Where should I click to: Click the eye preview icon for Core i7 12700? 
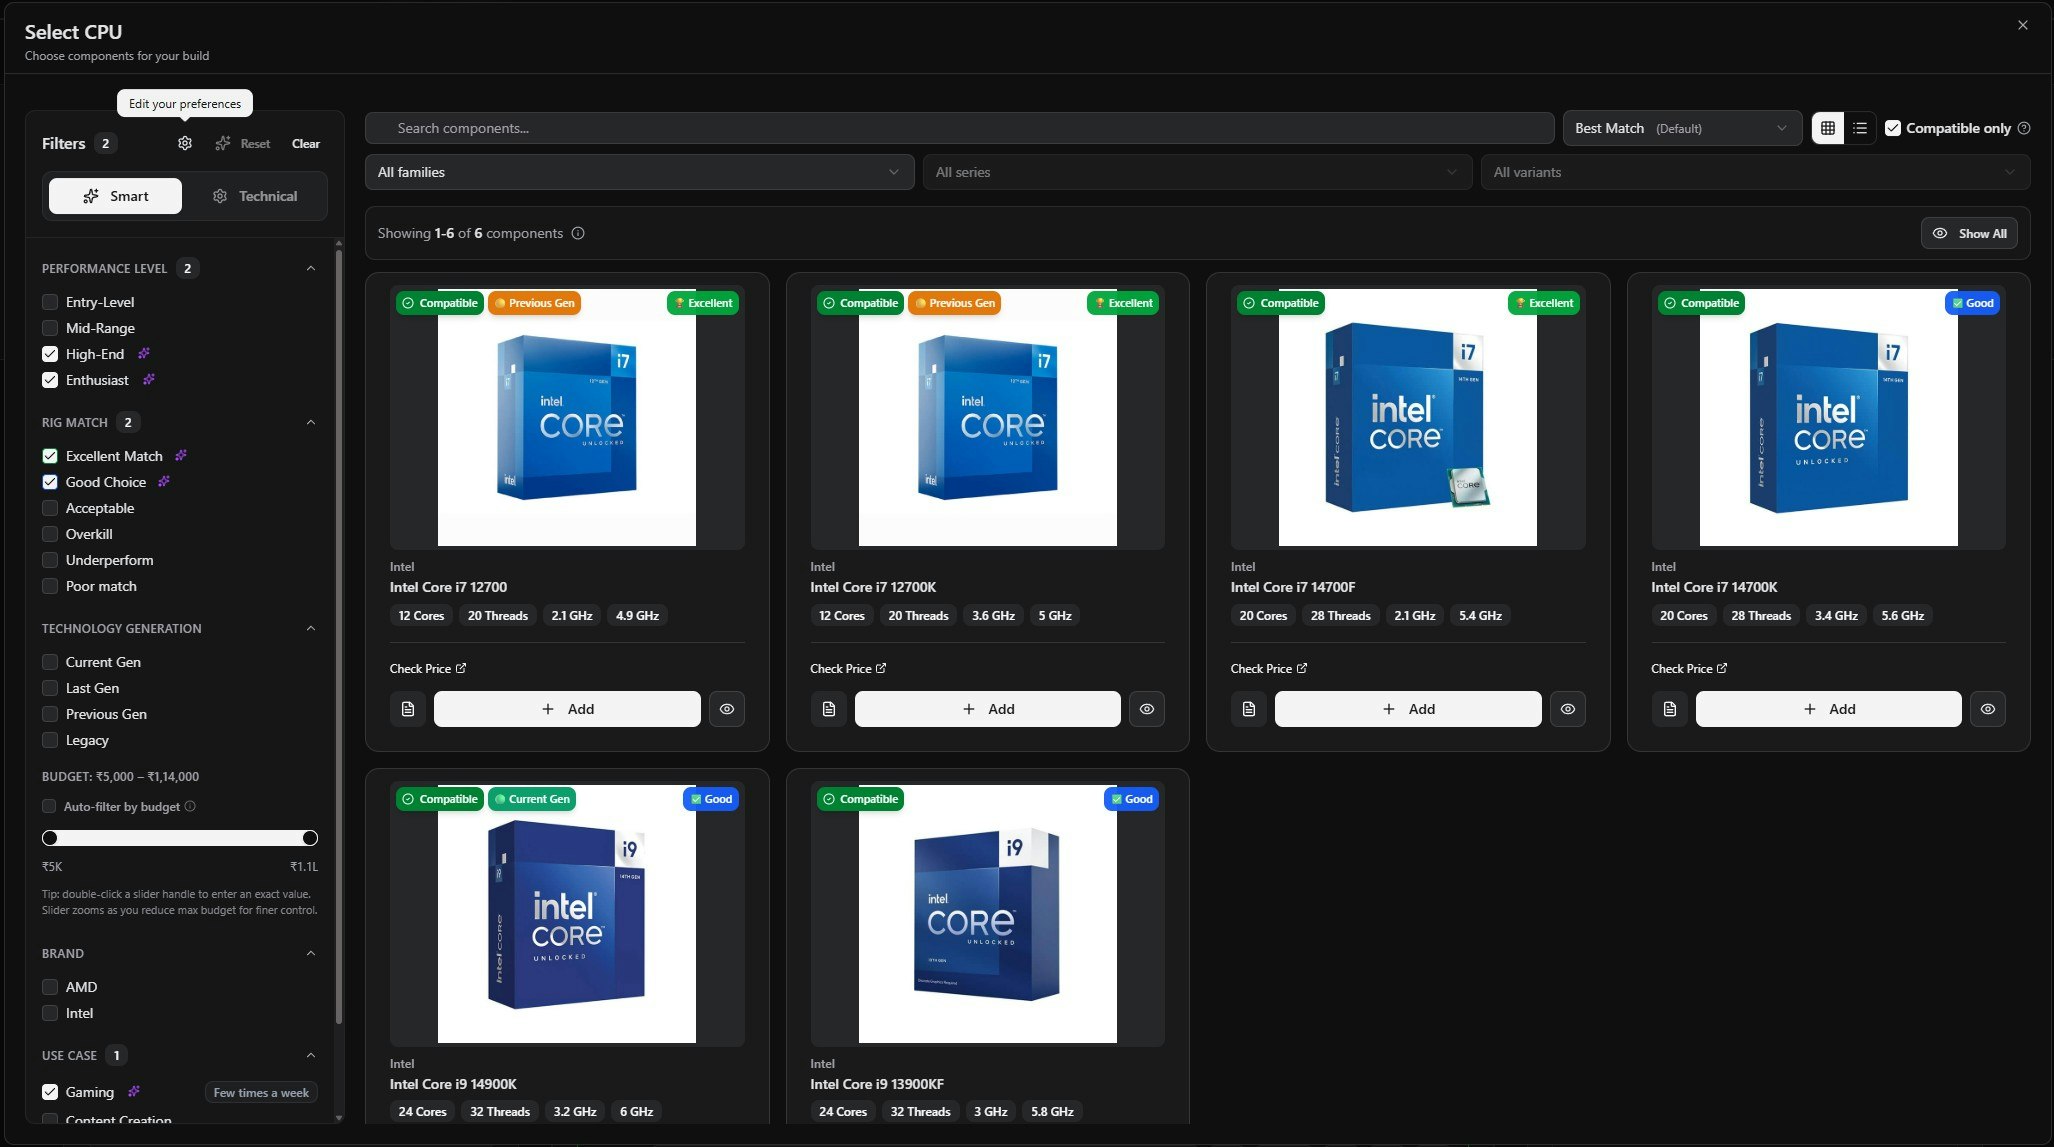point(727,709)
